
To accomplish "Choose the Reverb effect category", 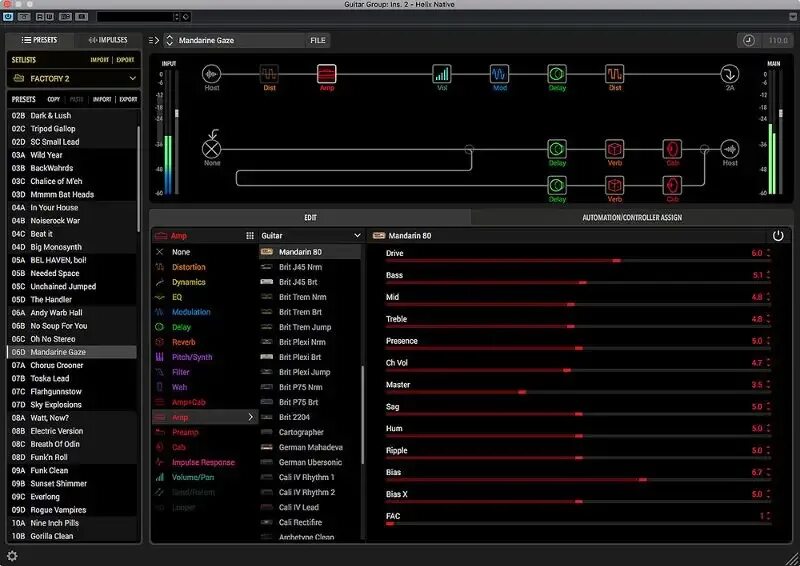I will click(x=183, y=342).
